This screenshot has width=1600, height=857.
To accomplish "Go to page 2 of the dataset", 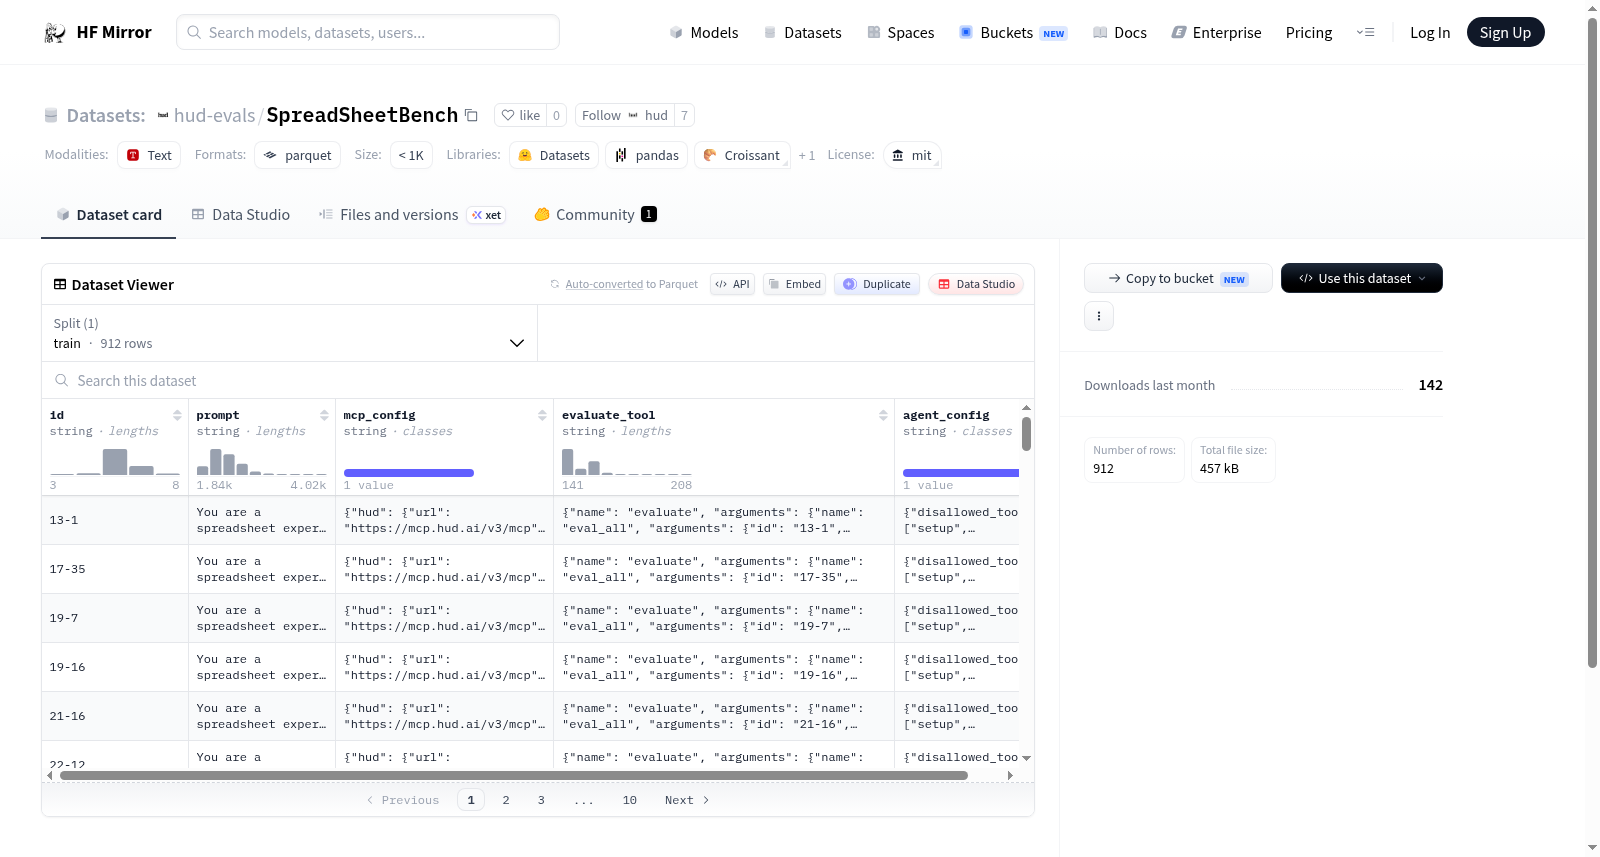I will pyautogui.click(x=506, y=800).
